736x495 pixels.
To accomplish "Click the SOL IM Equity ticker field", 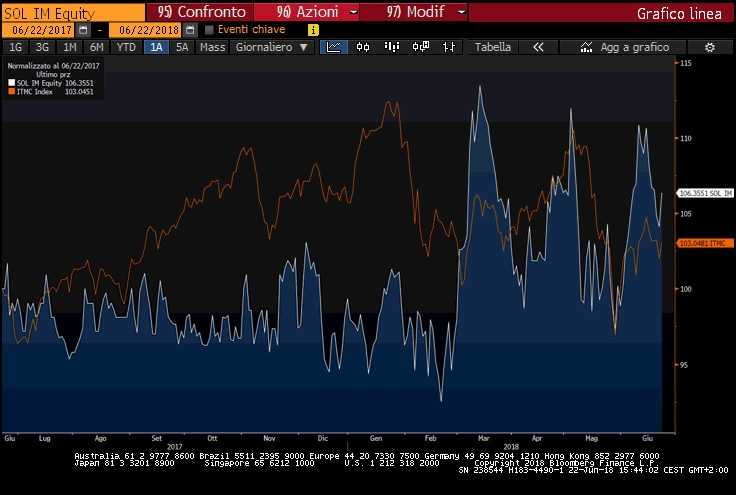I will (74, 13).
